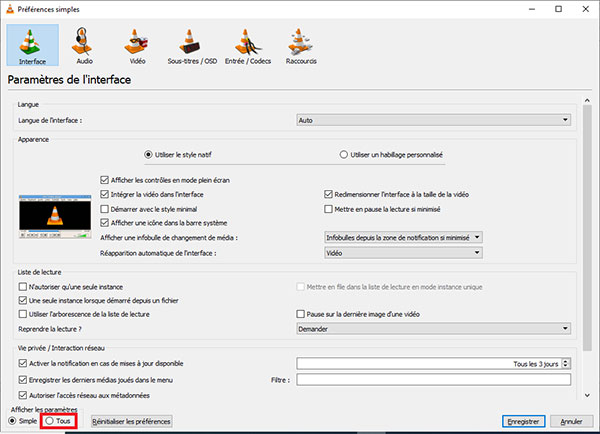Open the Audio preferences category
This screenshot has width=600, height=434.
[x=82, y=45]
